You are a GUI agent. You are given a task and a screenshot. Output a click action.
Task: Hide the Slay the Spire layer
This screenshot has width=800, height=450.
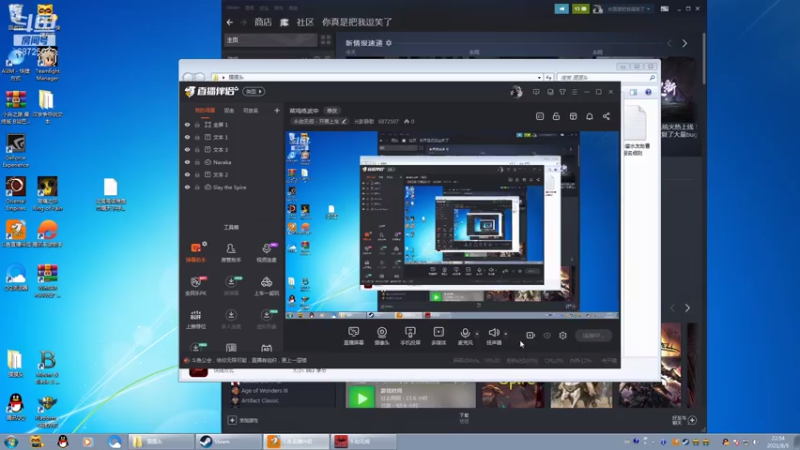click(187, 187)
